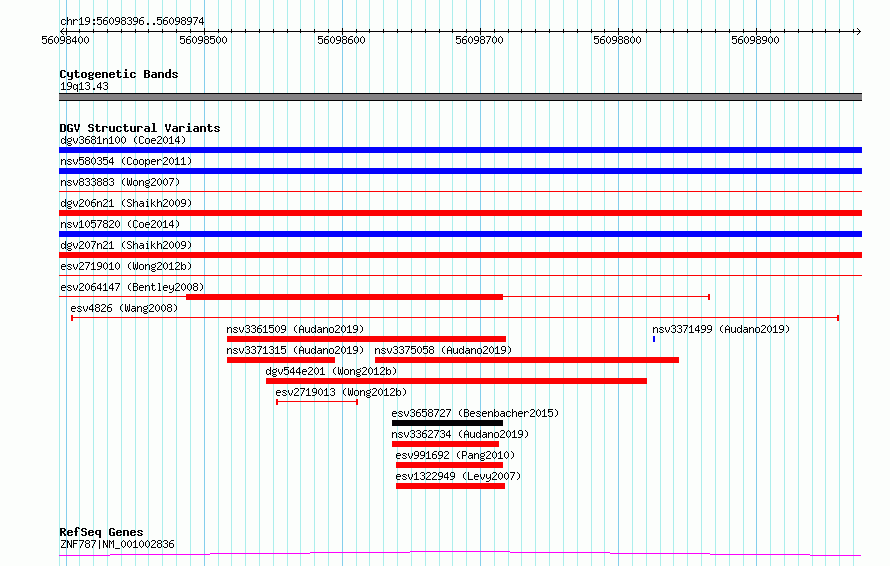Viewport: 890px width, 566px height.
Task: Click ruler position 56098500
Action: click(x=203, y=40)
